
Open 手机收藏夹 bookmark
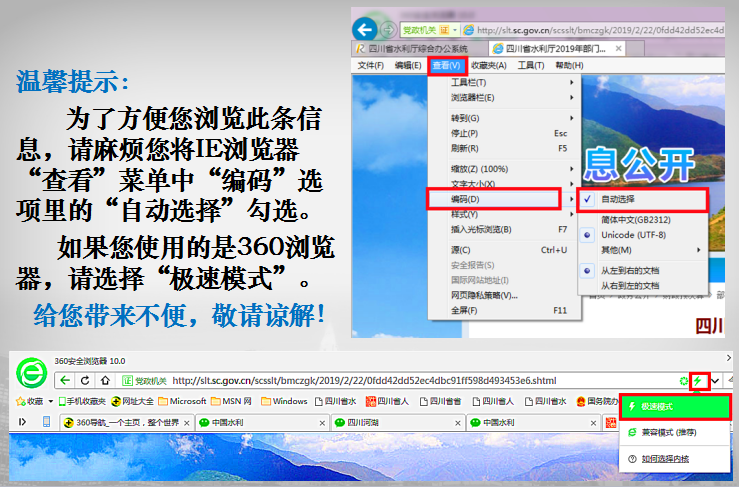[x=82, y=401]
